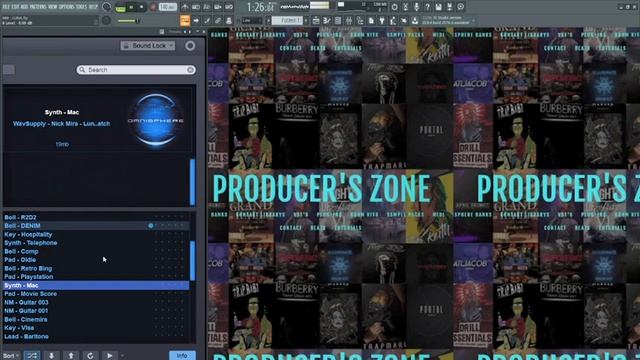The height and width of the screenshot is (360, 640).
Task: Click the master pitch knob
Action: pyautogui.click(x=107, y=20)
